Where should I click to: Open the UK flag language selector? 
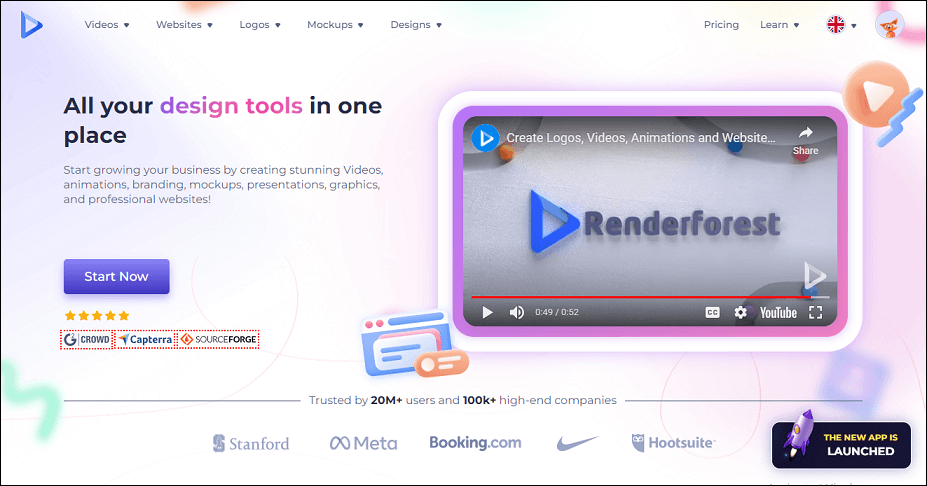tap(841, 25)
